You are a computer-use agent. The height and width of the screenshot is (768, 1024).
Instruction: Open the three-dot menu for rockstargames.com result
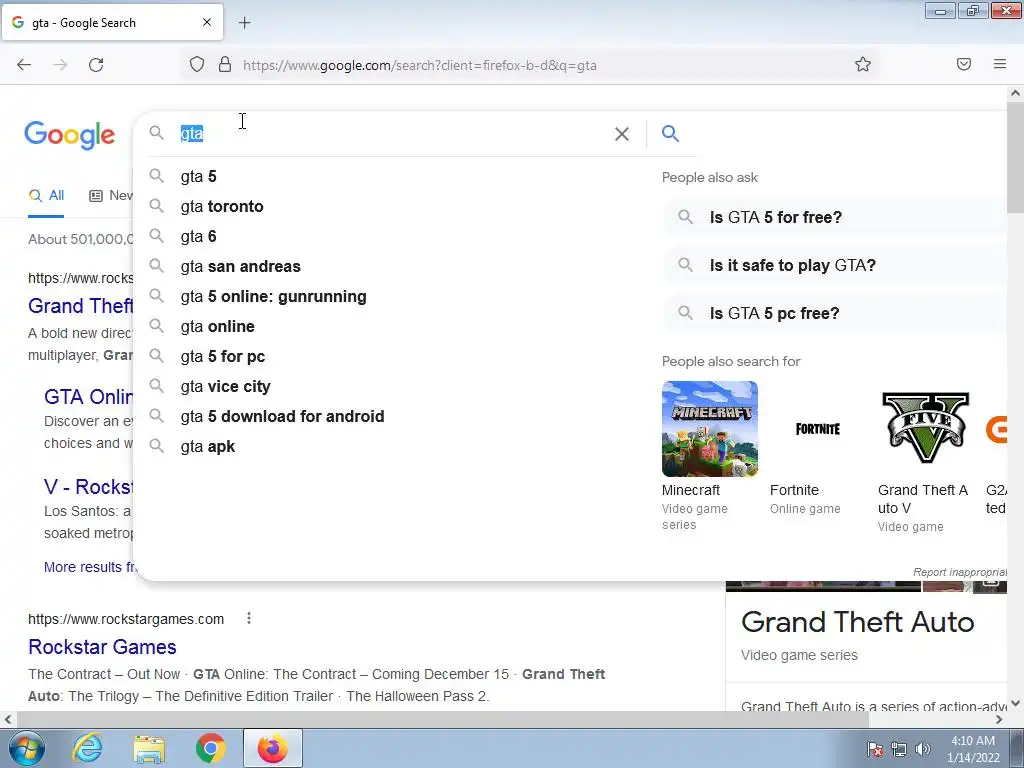click(x=249, y=618)
